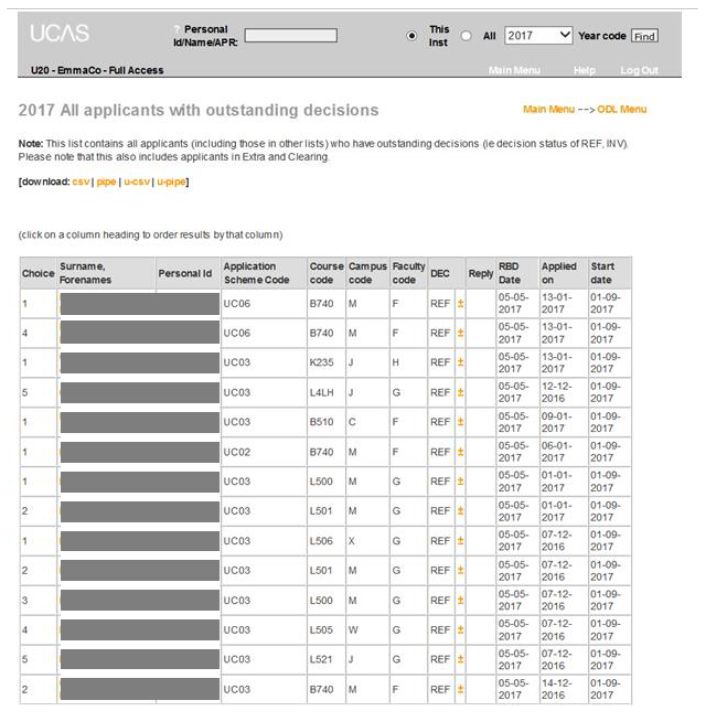Sort by Application Scheme Code column heading
The width and height of the screenshot is (704, 715).
pos(256,273)
